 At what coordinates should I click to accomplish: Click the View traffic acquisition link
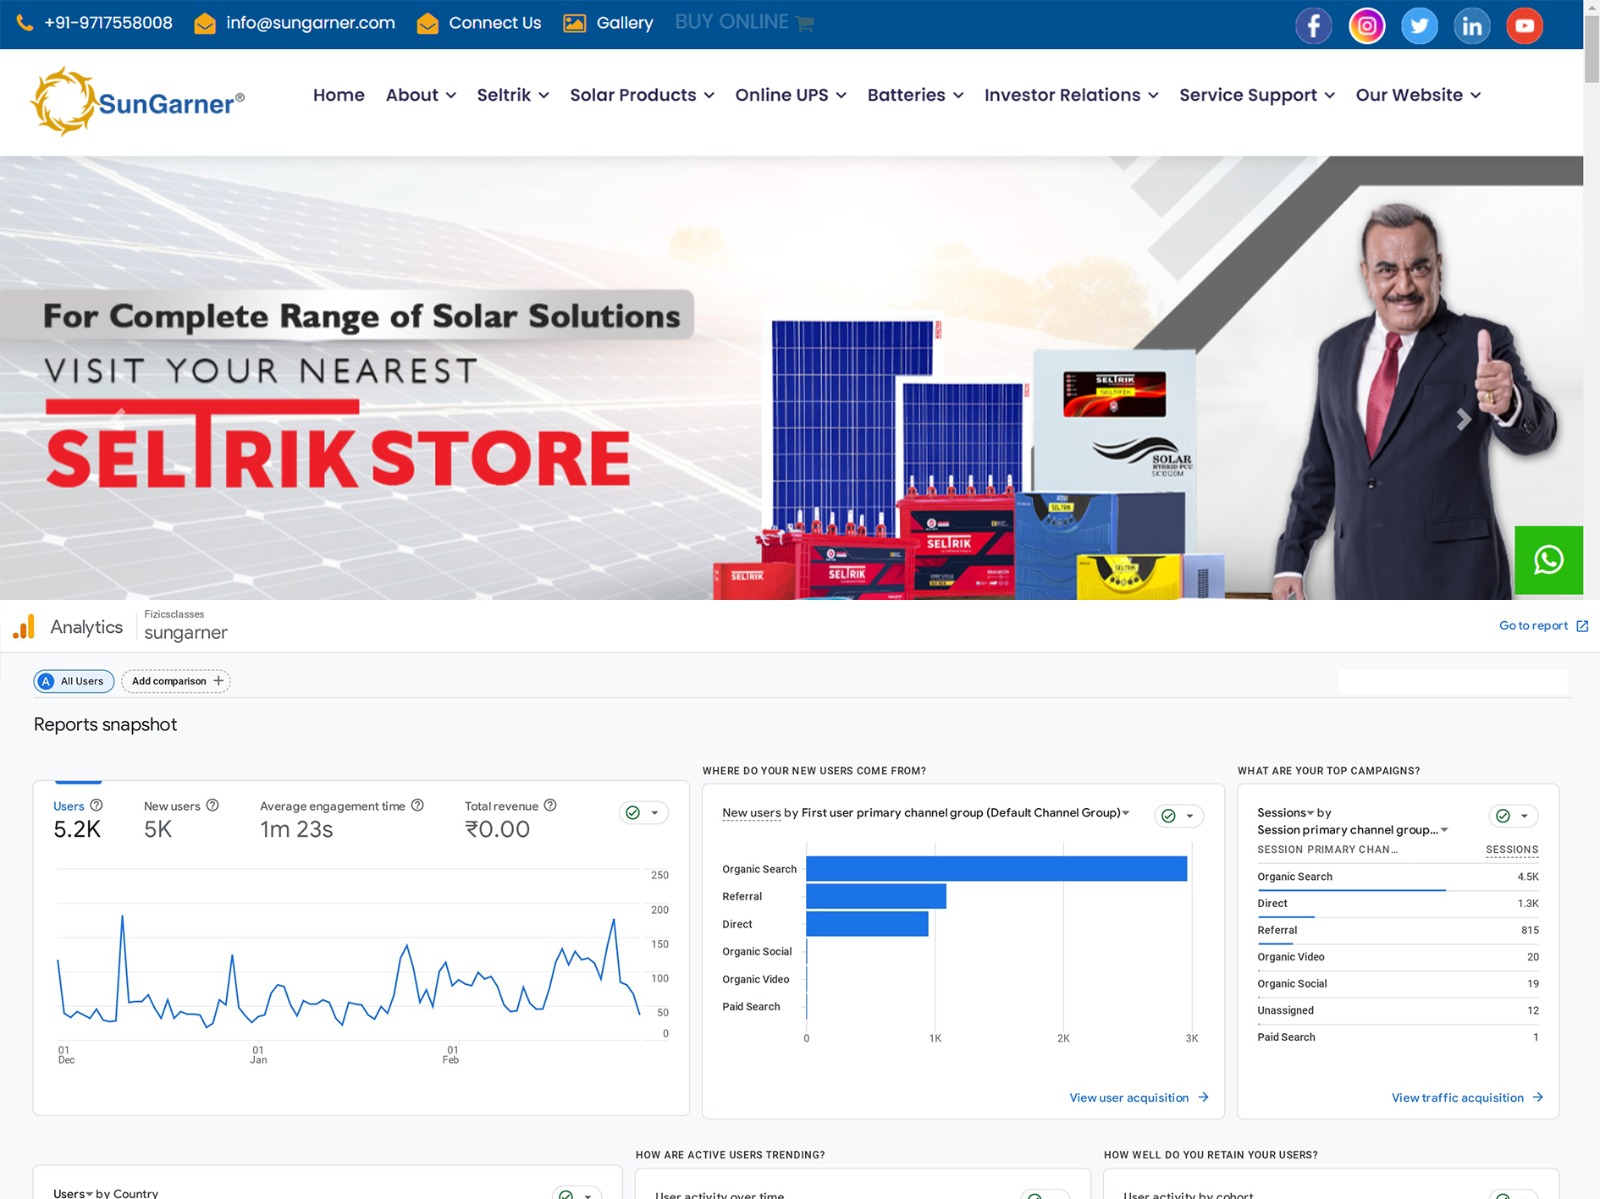[1467, 1097]
